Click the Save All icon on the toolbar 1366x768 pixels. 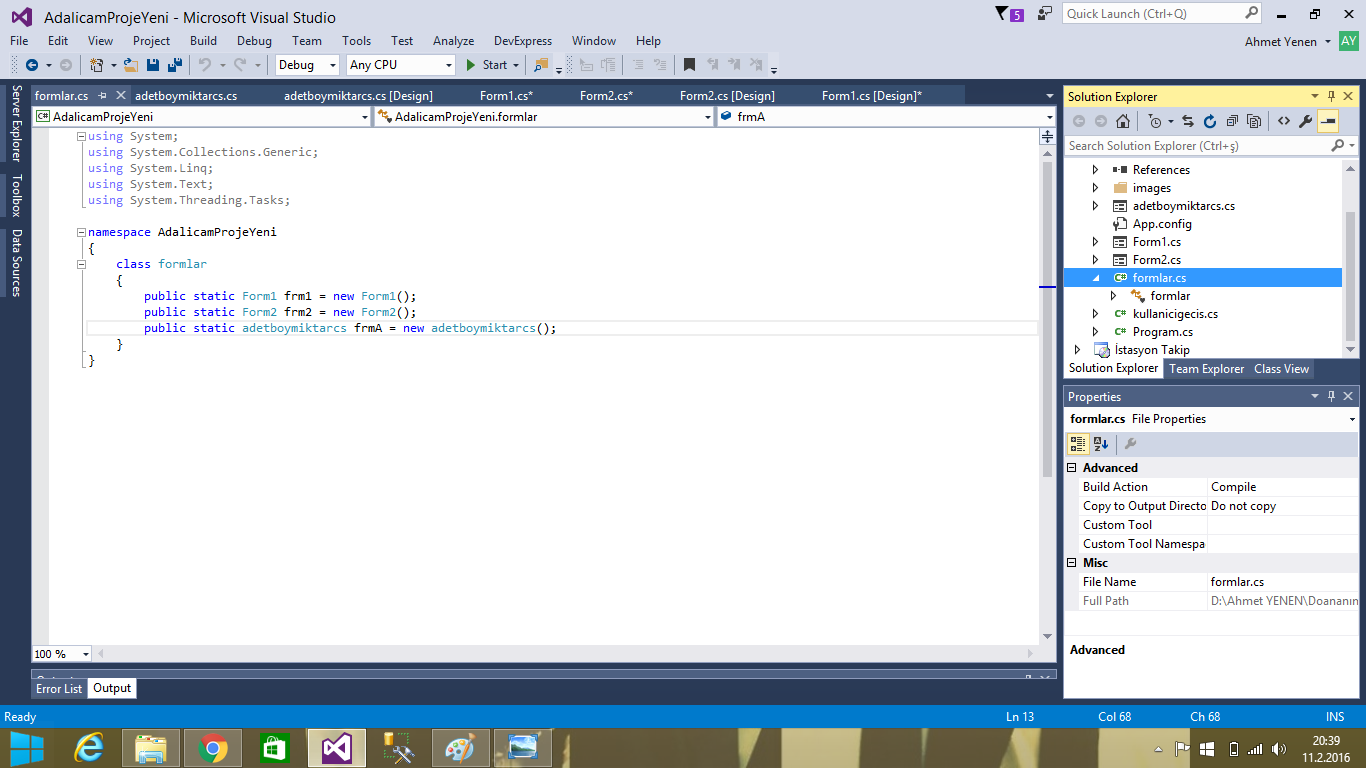172,64
